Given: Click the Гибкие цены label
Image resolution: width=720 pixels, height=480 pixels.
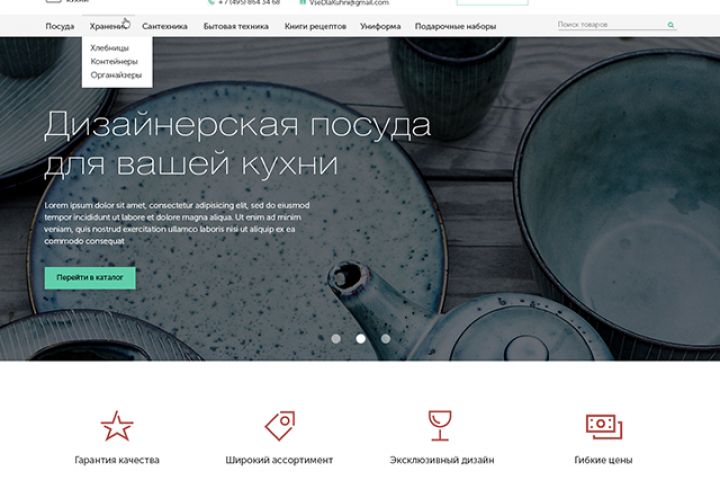Looking at the screenshot, I should click(x=603, y=460).
